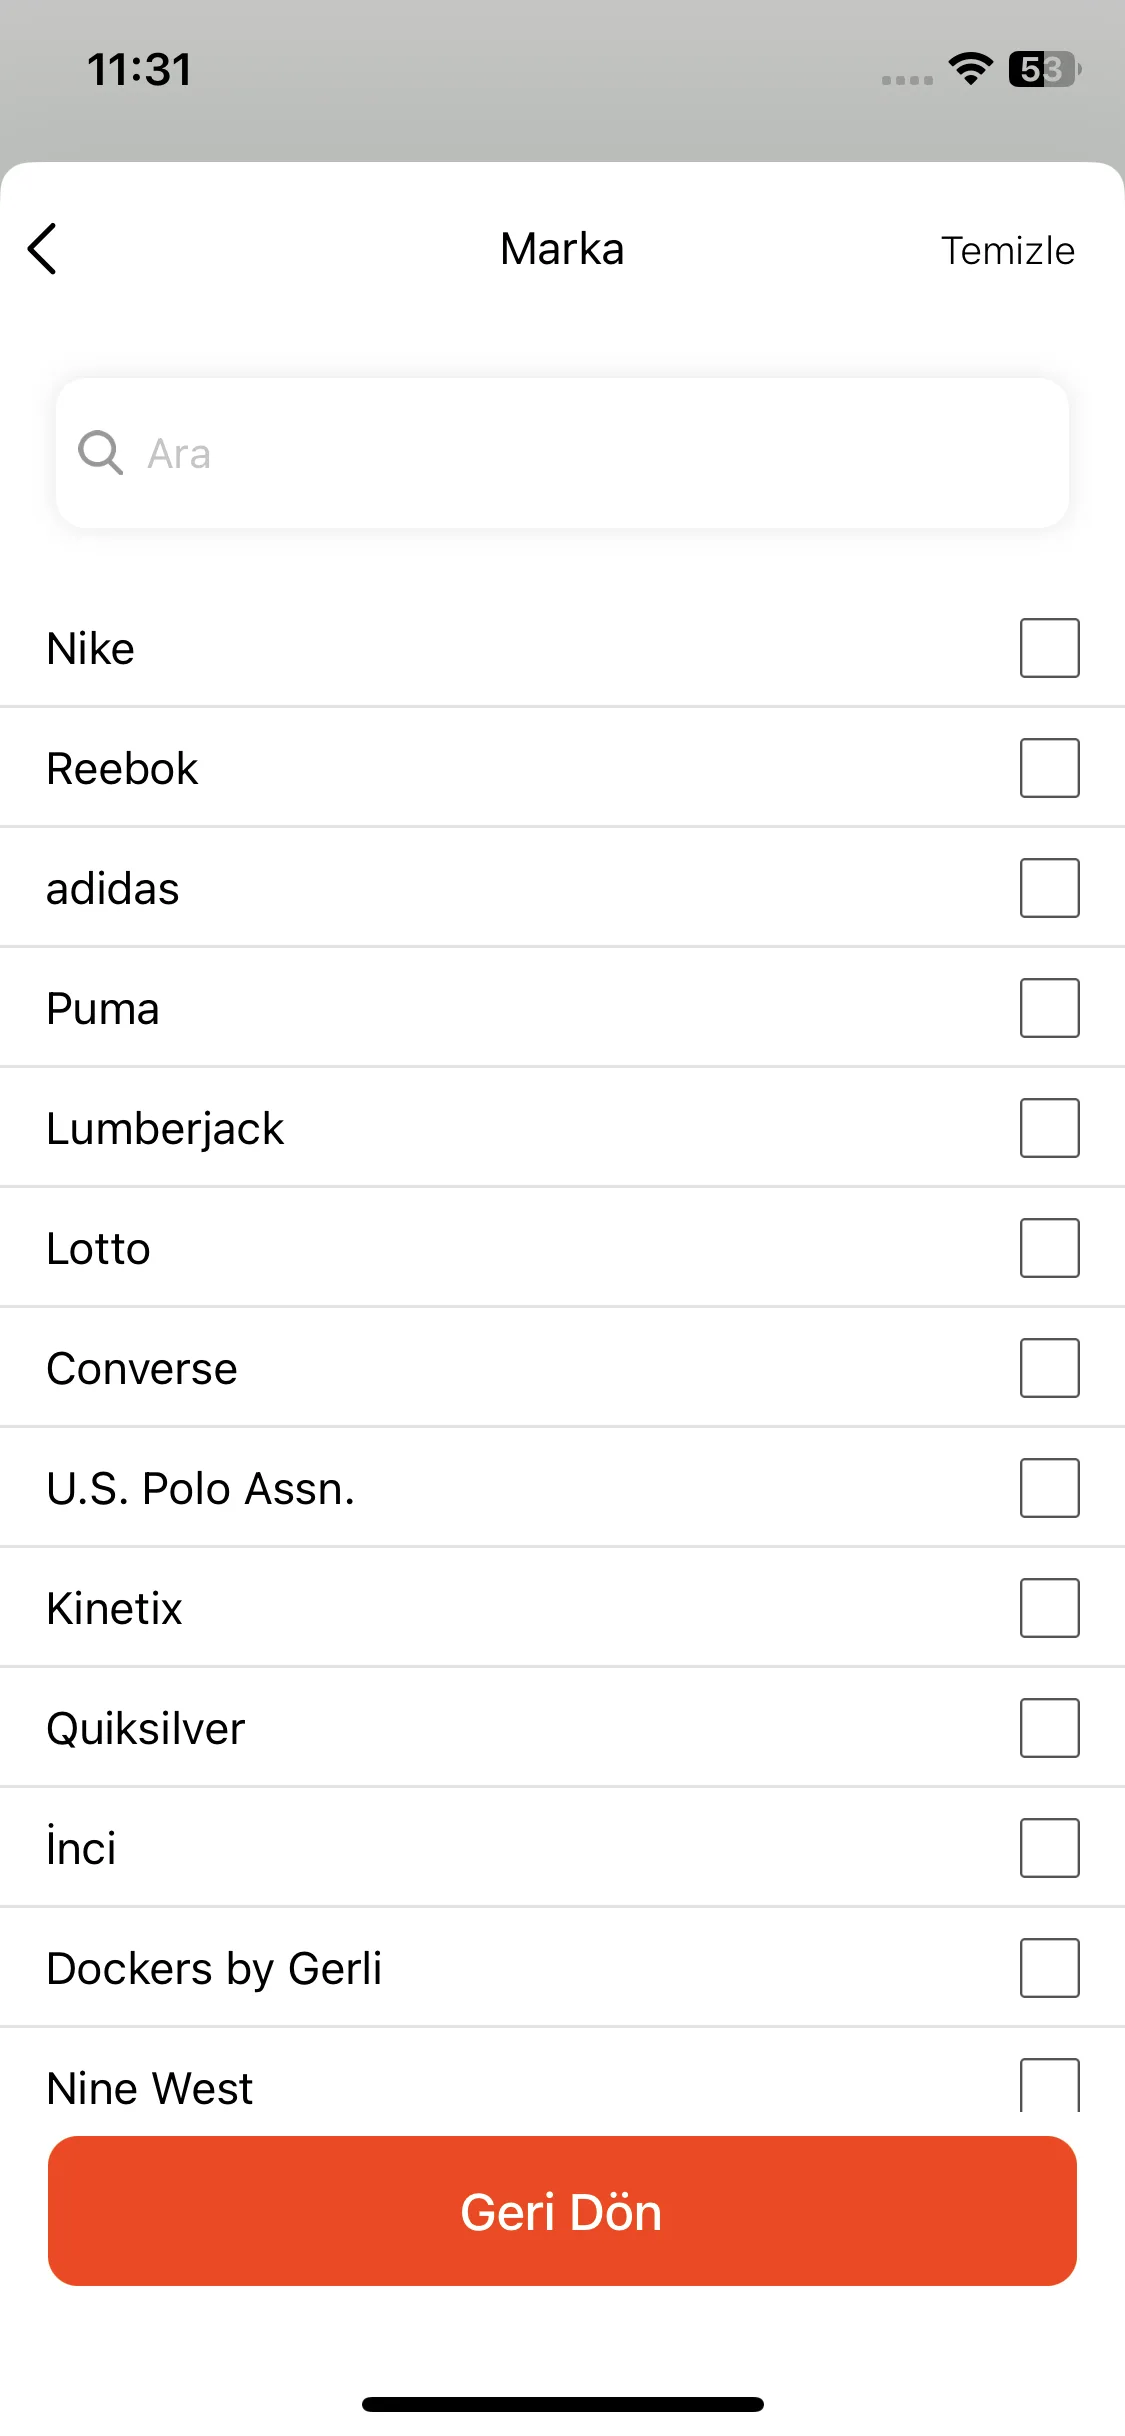Tap the search magnifier icon
This screenshot has width=1125, height=2436.
click(x=100, y=453)
